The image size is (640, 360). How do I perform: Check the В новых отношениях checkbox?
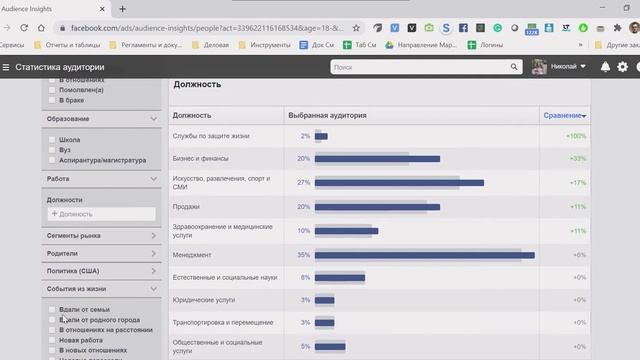52,350
